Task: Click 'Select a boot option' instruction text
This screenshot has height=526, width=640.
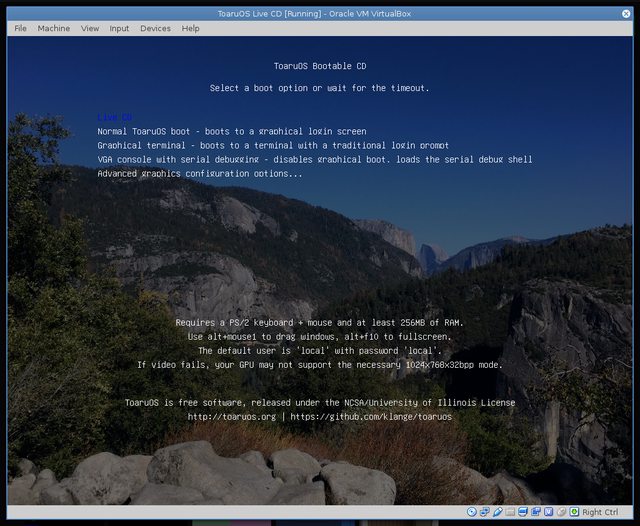Action: pos(319,88)
